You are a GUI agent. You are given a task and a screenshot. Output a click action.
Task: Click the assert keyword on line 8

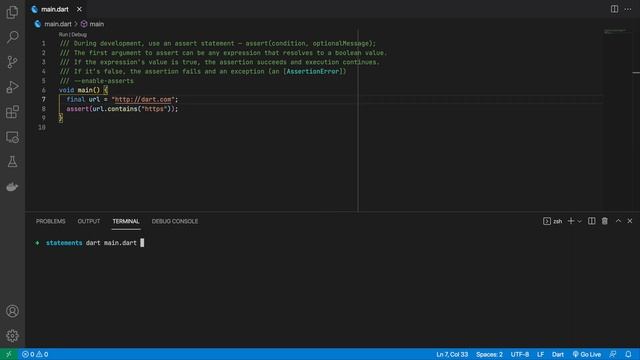click(x=78, y=109)
